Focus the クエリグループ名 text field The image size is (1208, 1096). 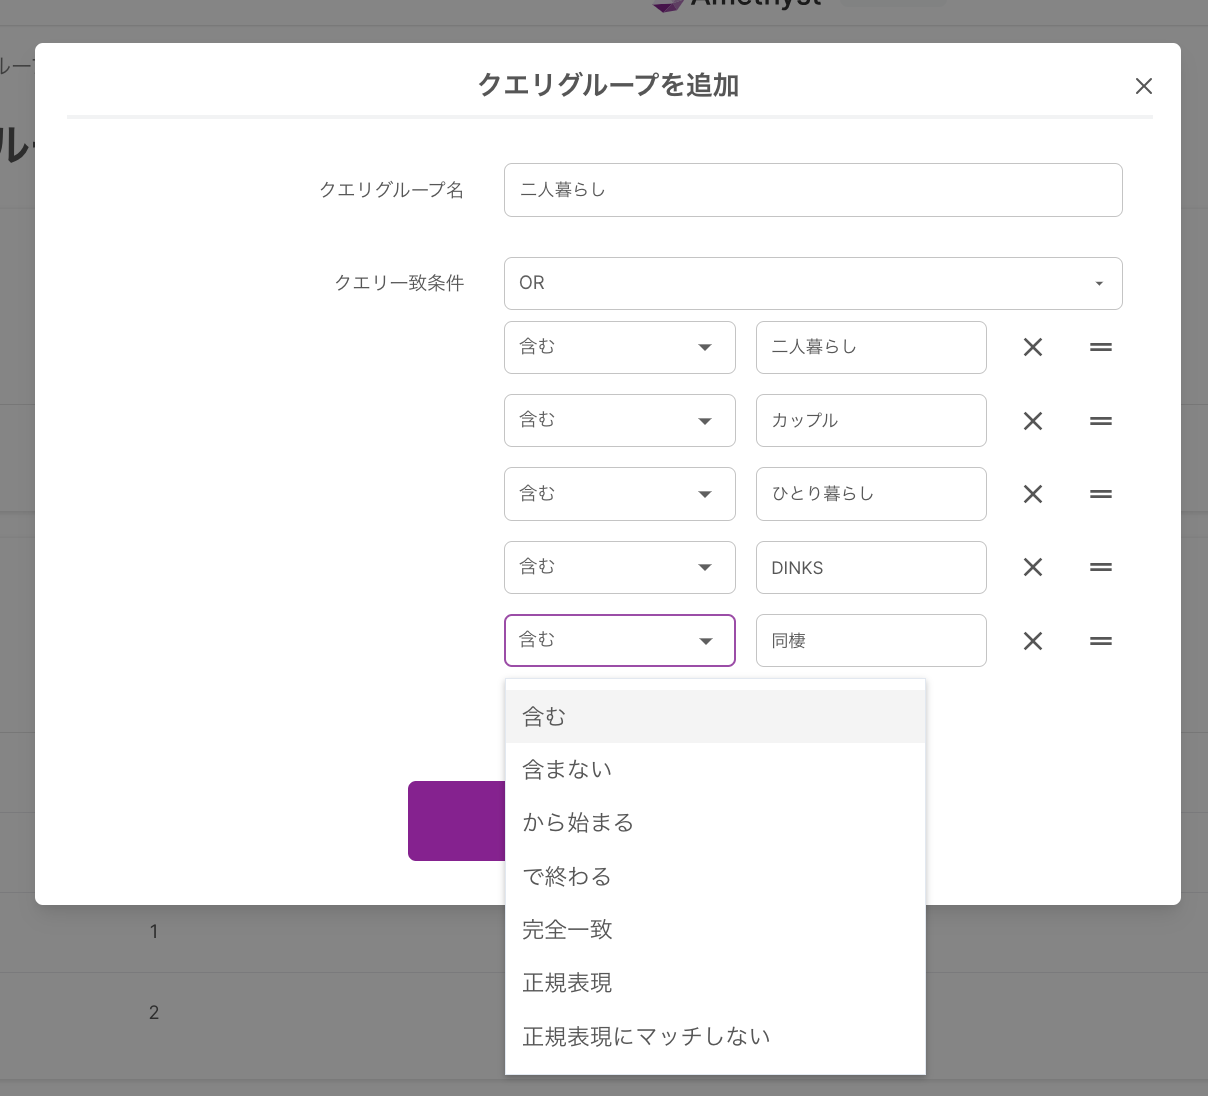(x=813, y=190)
